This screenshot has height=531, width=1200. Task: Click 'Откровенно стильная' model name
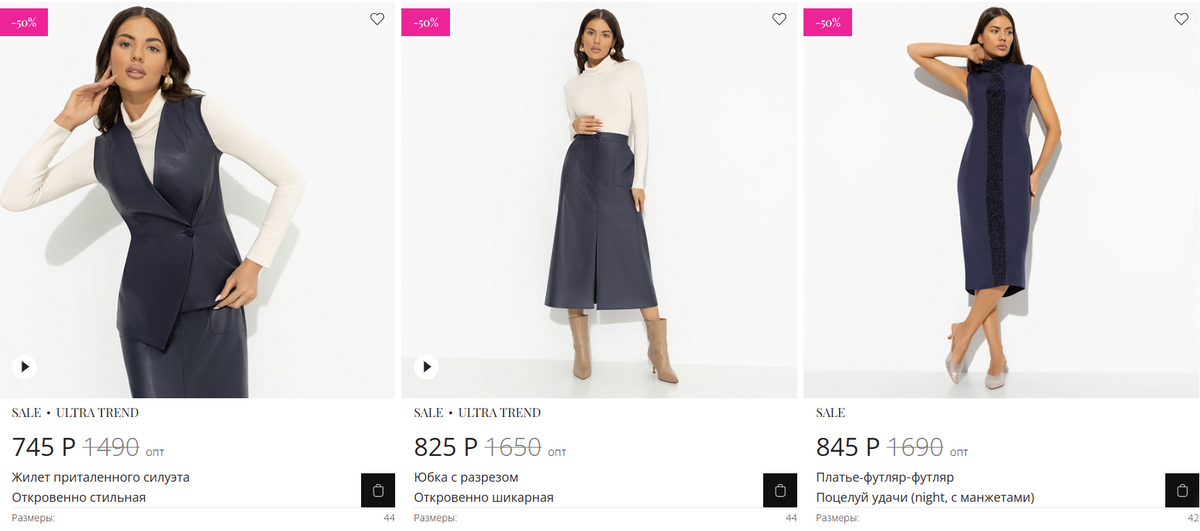coord(79,497)
